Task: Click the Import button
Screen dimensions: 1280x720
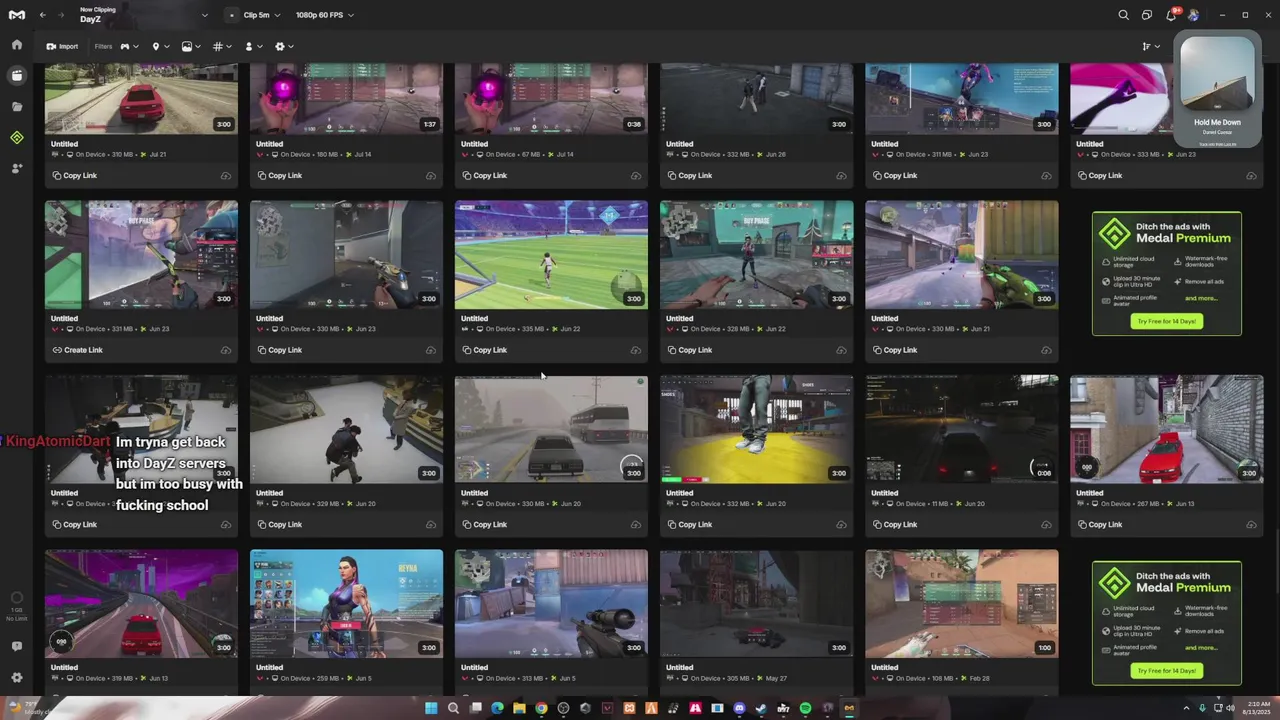Action: click(x=62, y=46)
